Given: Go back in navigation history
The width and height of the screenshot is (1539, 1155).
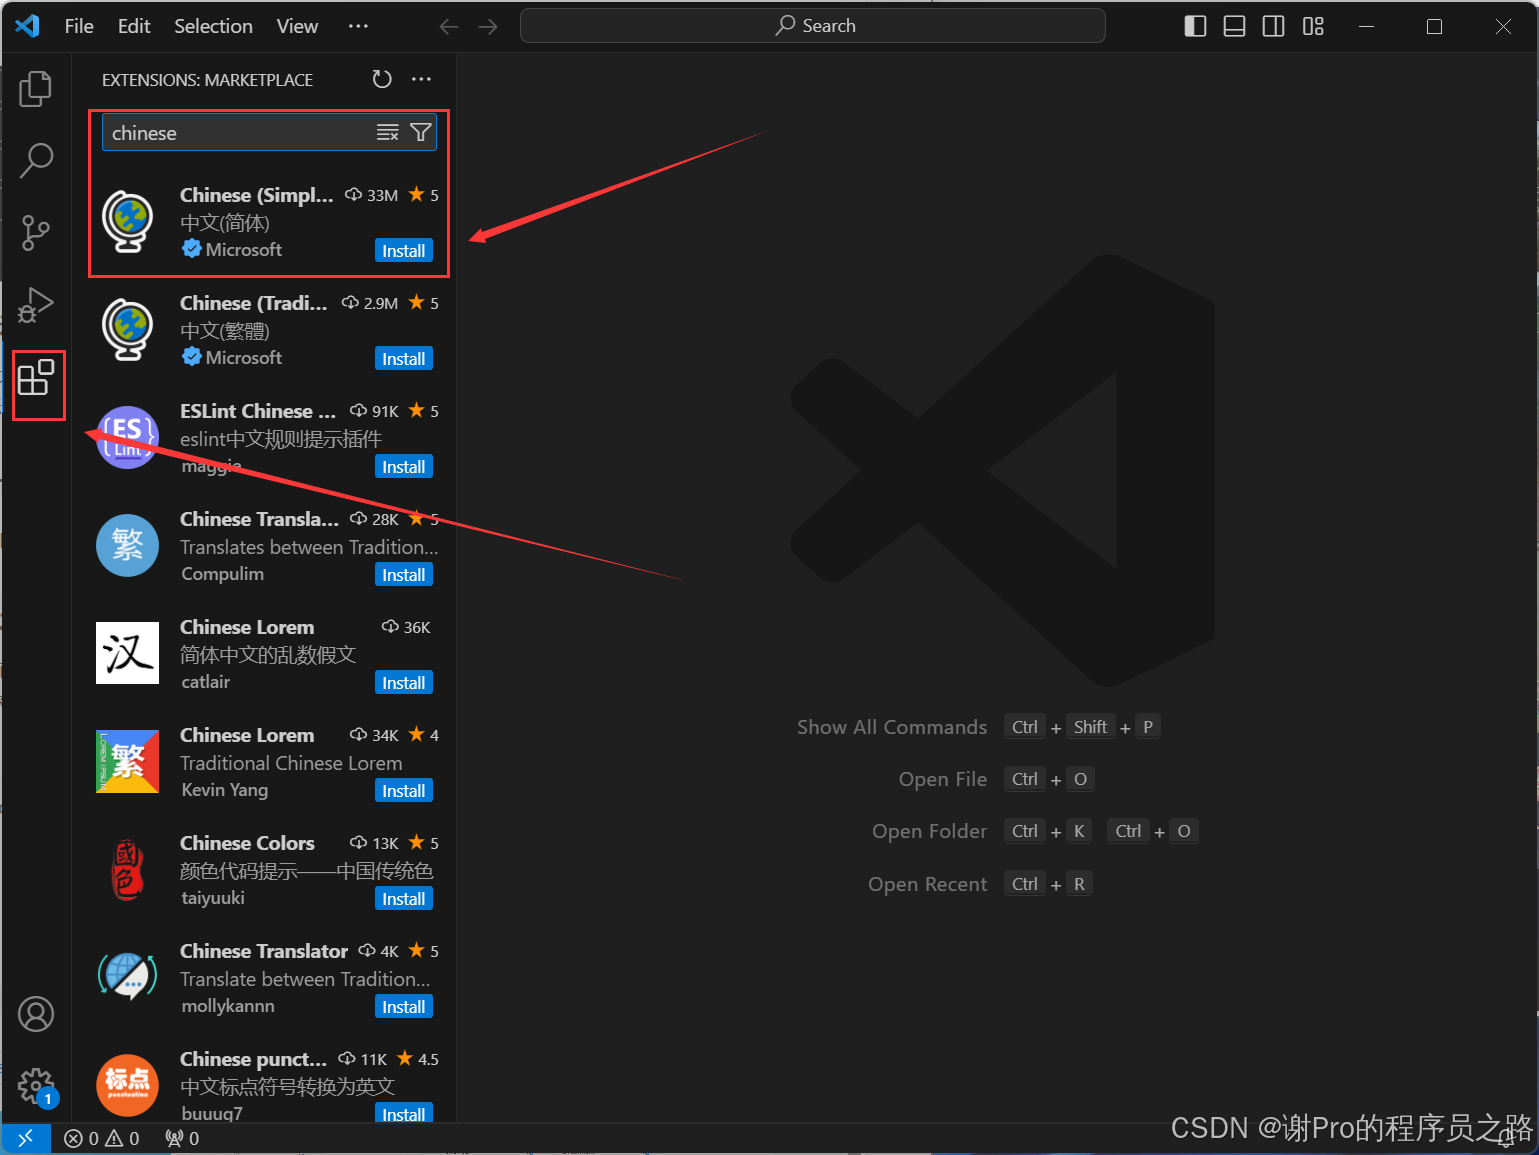Looking at the screenshot, I should click(449, 26).
